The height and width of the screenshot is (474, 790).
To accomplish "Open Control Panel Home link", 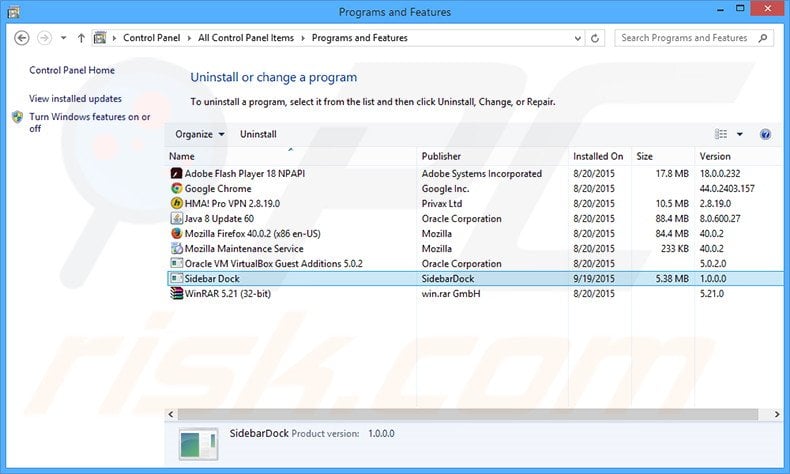I will (x=72, y=71).
